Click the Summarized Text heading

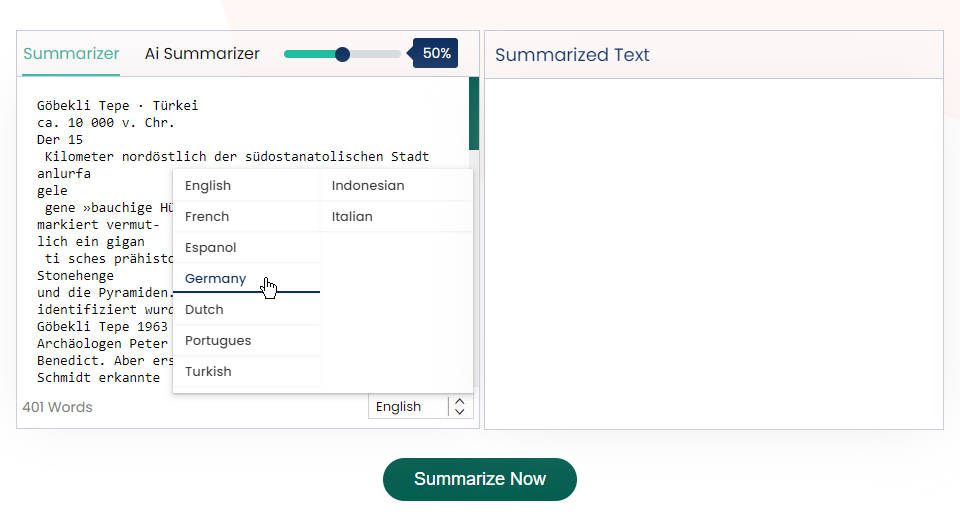[572, 54]
